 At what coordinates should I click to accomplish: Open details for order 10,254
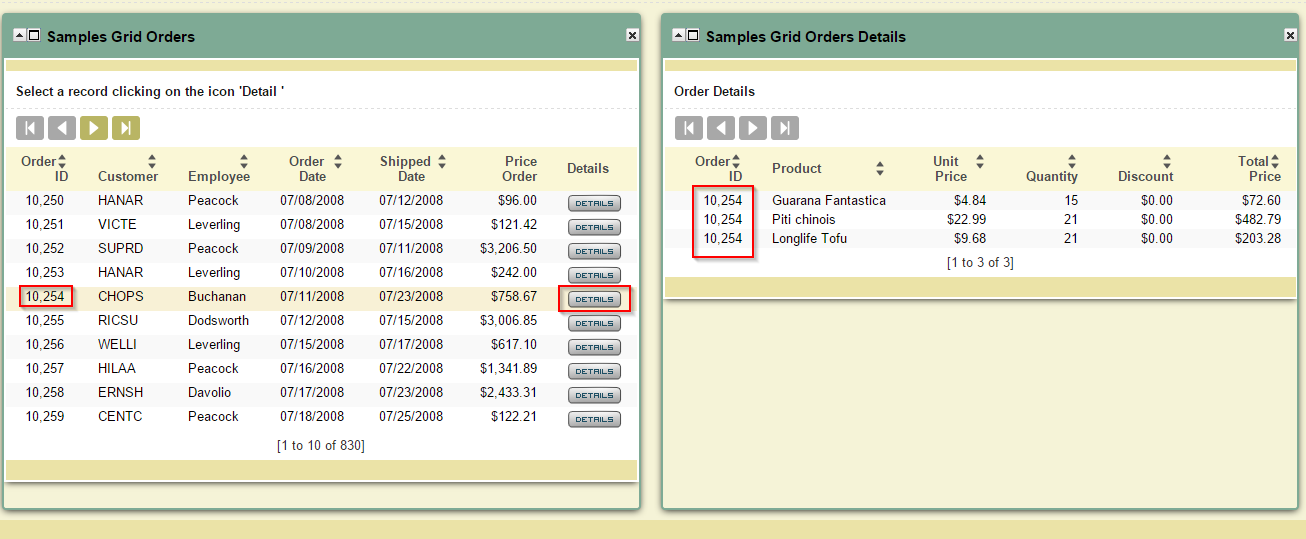(x=594, y=299)
